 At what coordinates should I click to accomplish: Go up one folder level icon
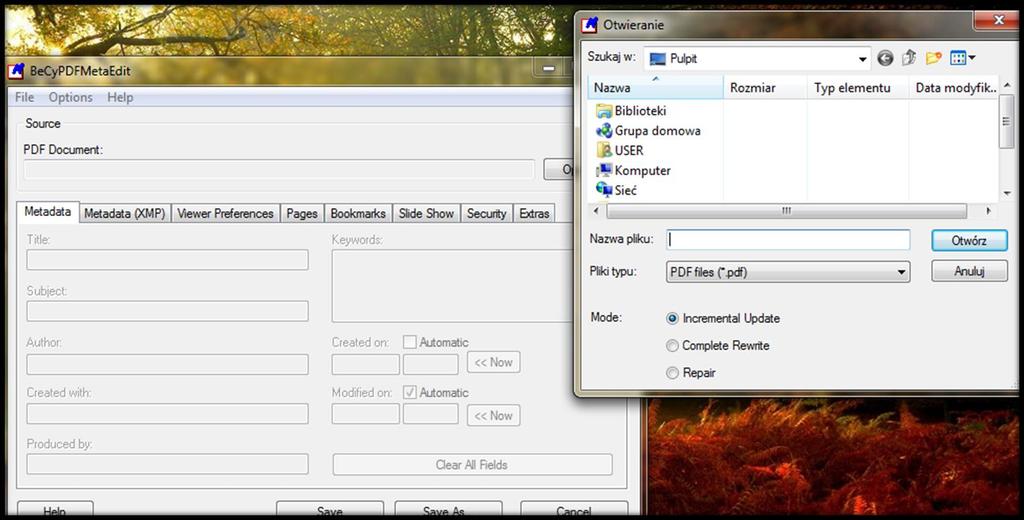point(909,59)
